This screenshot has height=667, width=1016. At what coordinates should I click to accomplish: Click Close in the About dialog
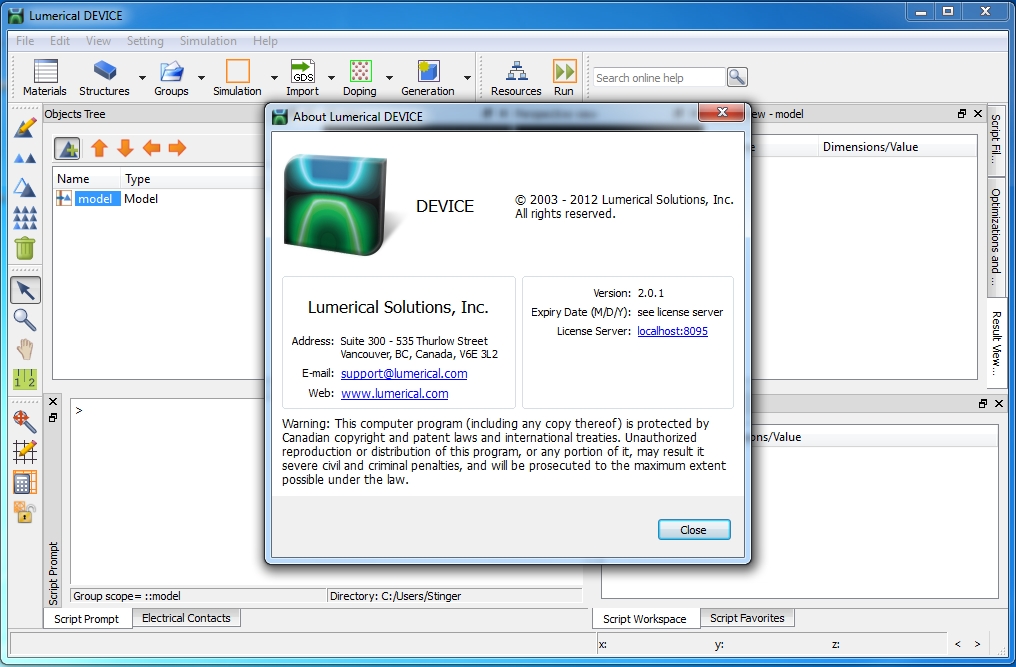[x=694, y=530]
